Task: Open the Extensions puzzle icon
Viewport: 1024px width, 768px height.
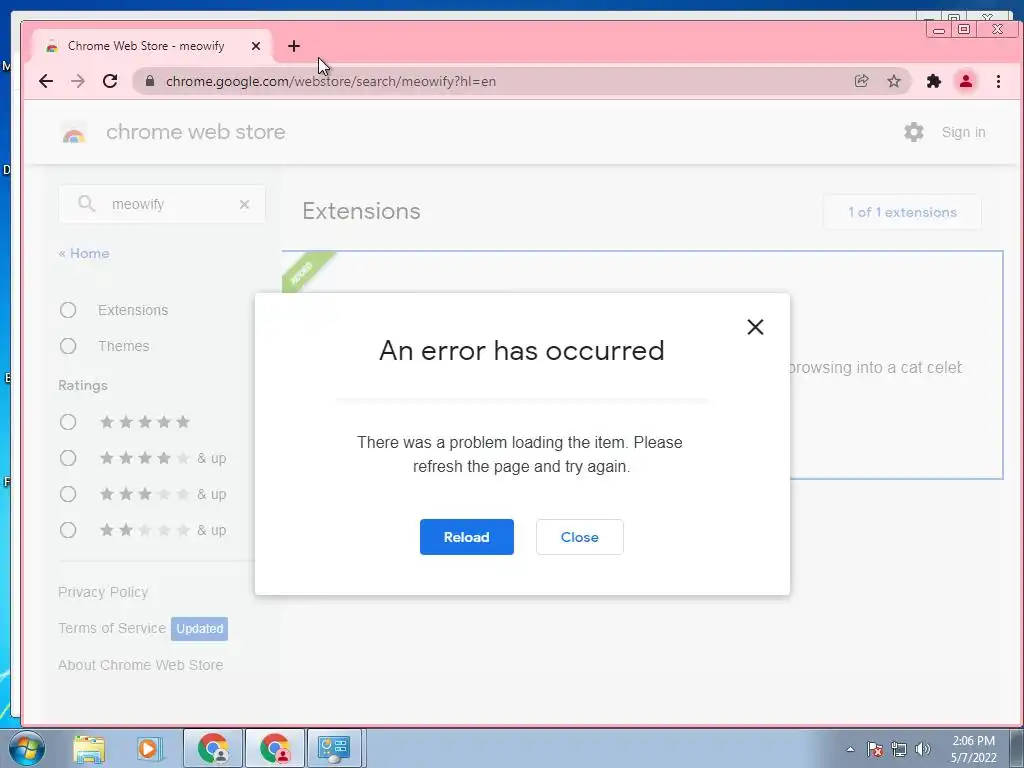Action: coord(934,81)
